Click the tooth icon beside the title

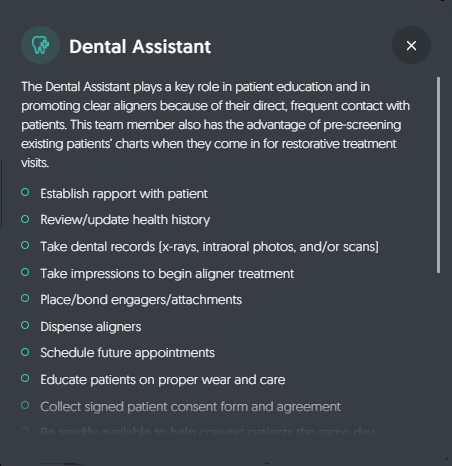[x=40, y=45]
